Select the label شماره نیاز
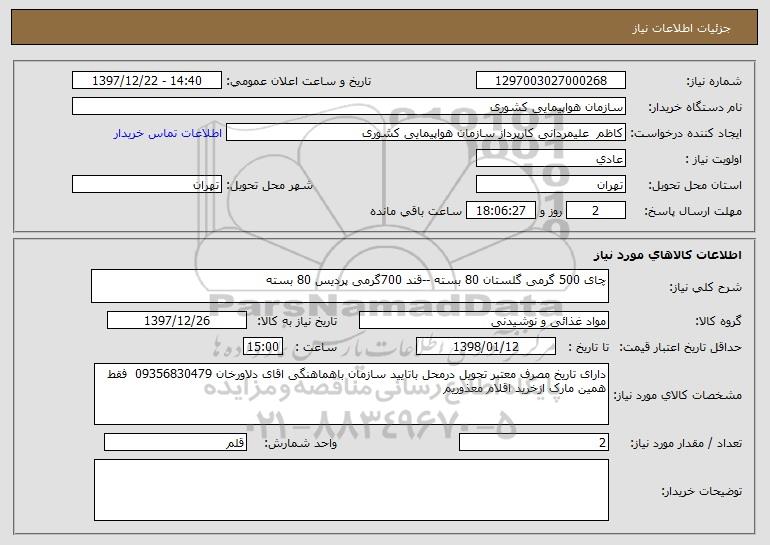770x545 pixels. point(714,82)
